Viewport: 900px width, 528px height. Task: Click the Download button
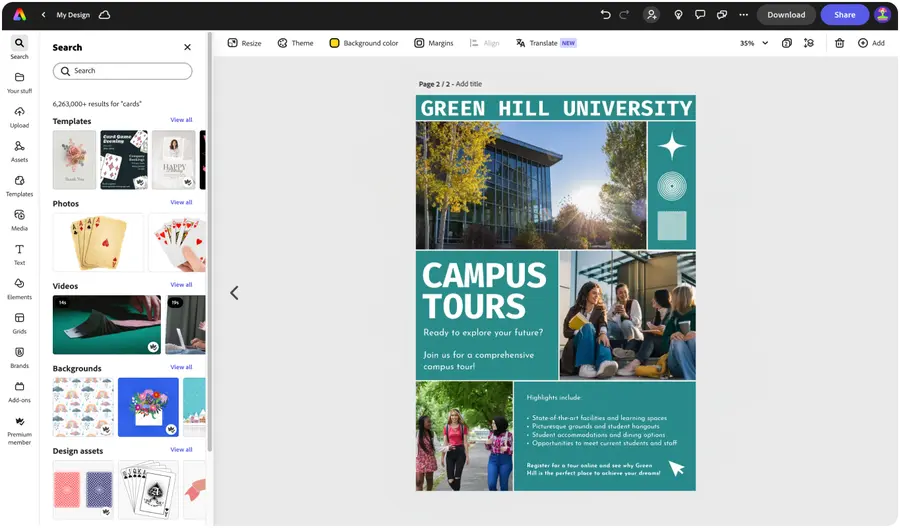[x=786, y=15]
